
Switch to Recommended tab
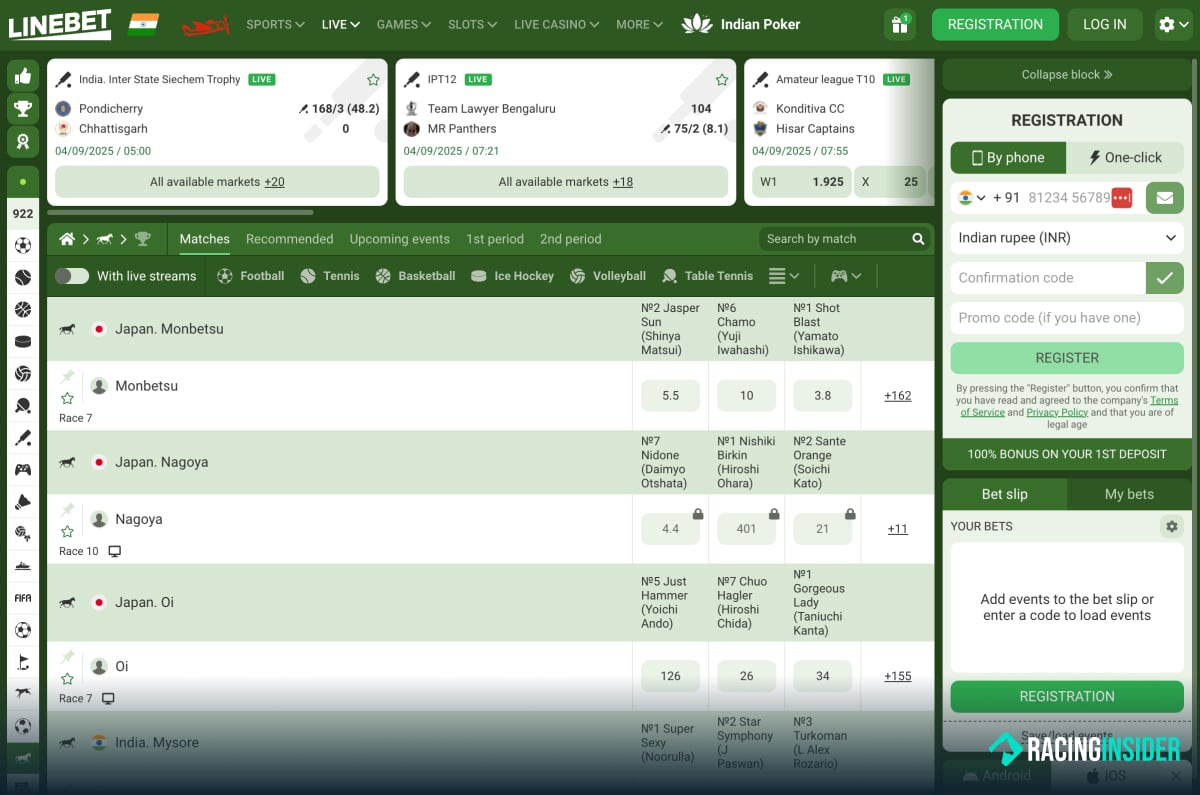coord(289,239)
